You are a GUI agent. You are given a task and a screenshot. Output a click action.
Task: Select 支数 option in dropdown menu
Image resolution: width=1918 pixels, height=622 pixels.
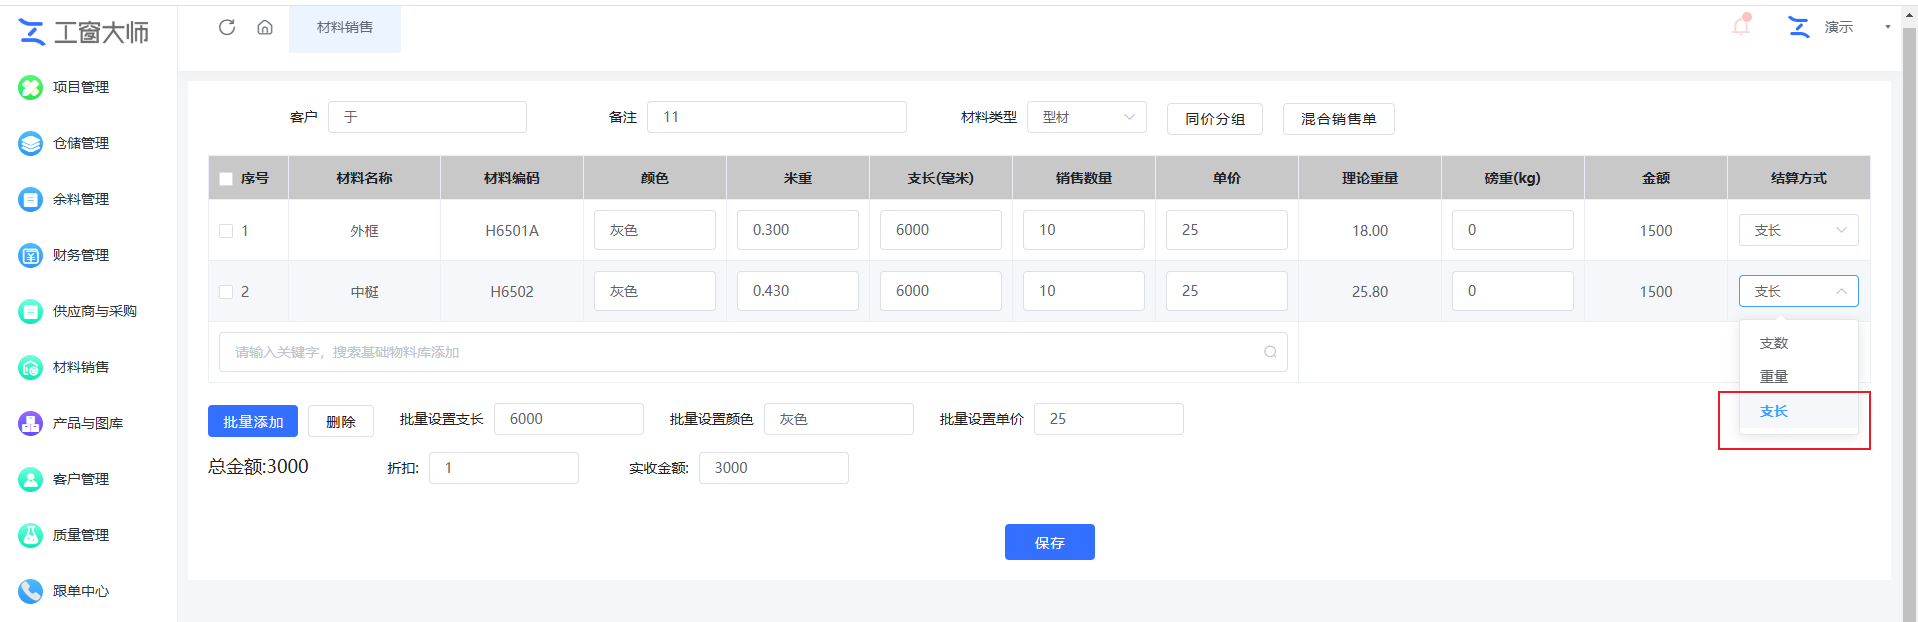pos(1774,343)
